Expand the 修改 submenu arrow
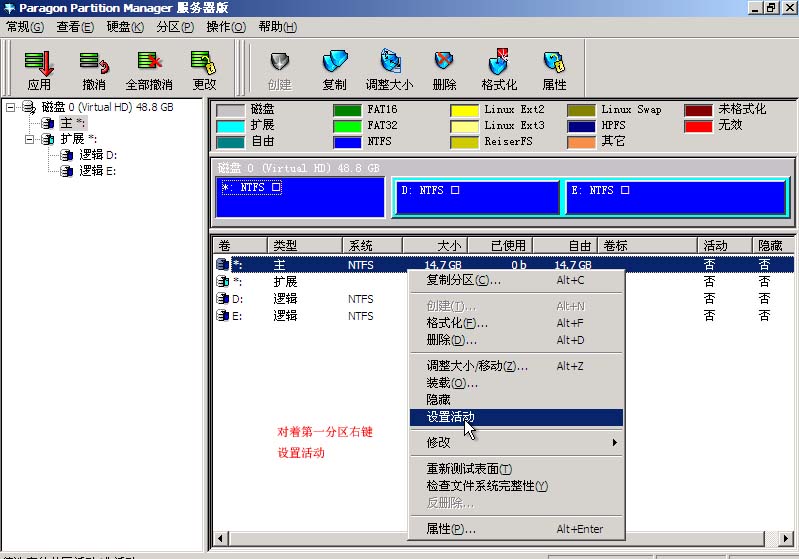Image resolution: width=799 pixels, height=559 pixels. pyautogui.click(x=615, y=442)
